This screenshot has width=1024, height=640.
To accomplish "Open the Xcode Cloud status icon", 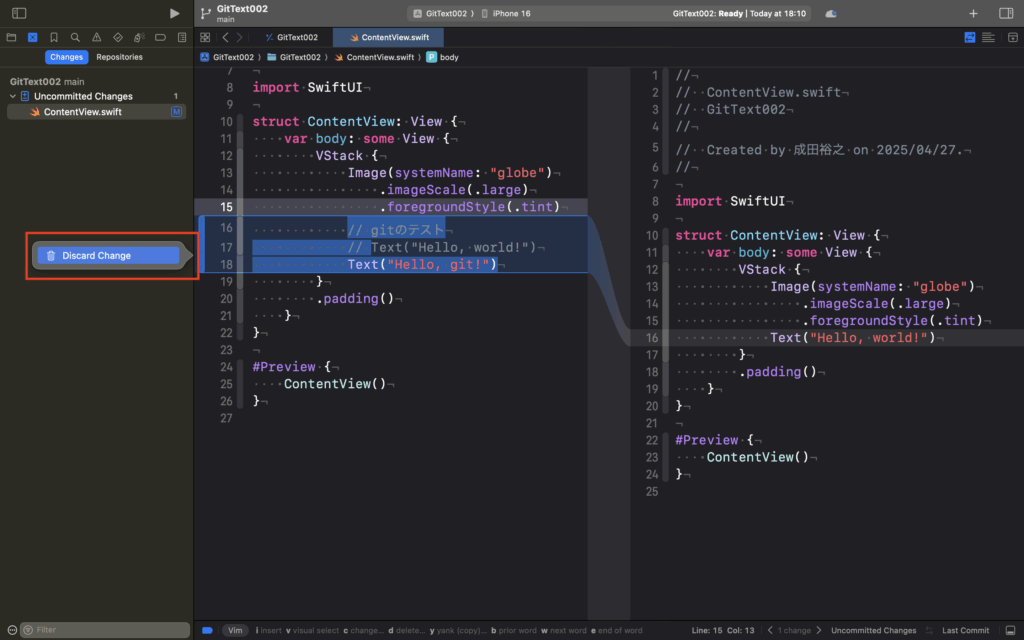I will tap(831, 13).
